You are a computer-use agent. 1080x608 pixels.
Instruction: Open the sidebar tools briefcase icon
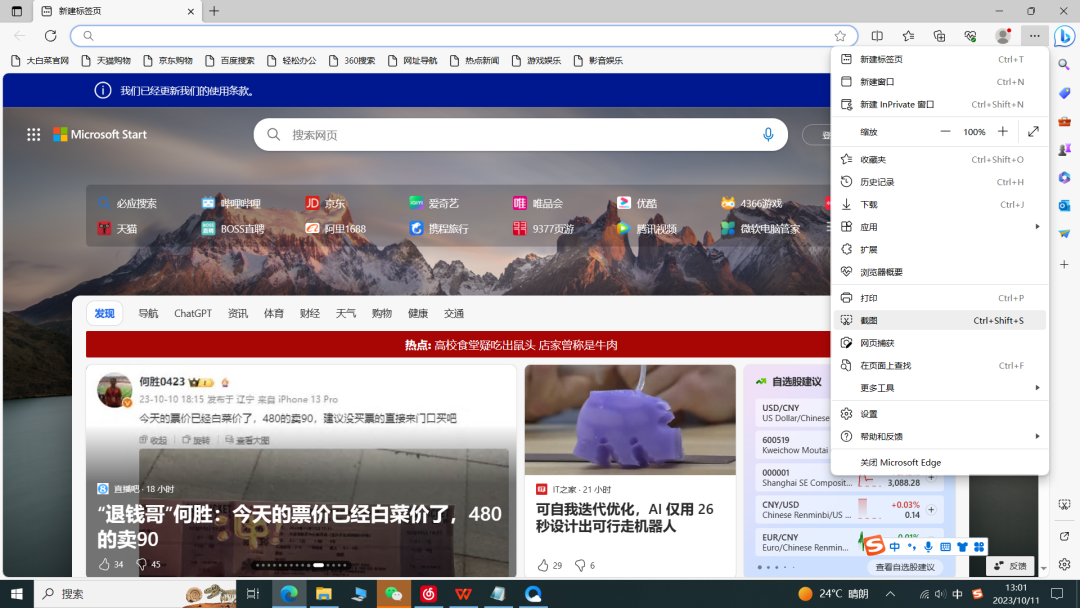[x=1064, y=121]
